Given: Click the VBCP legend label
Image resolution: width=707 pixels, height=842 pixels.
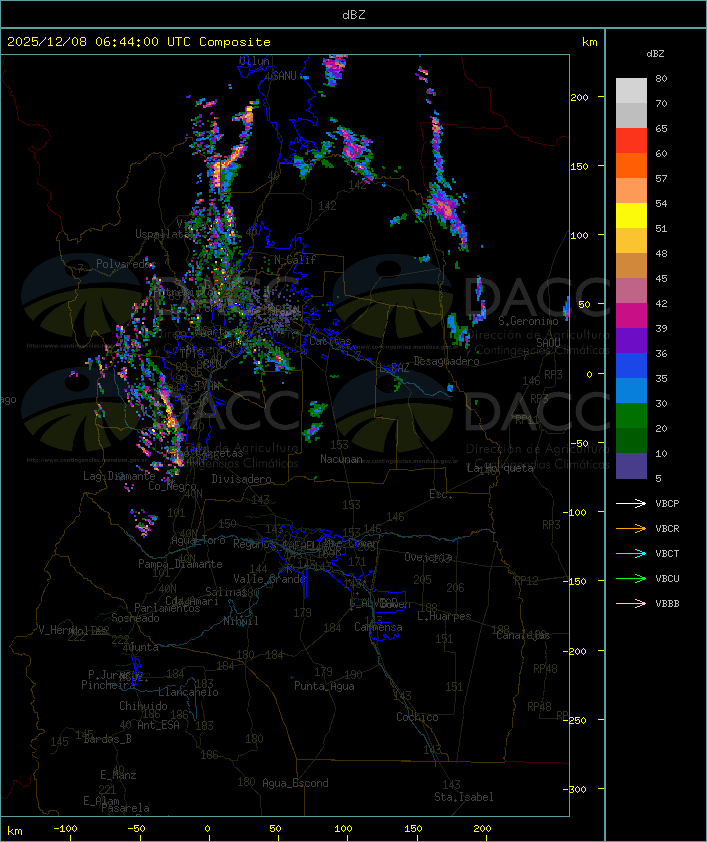Looking at the screenshot, I should [667, 503].
